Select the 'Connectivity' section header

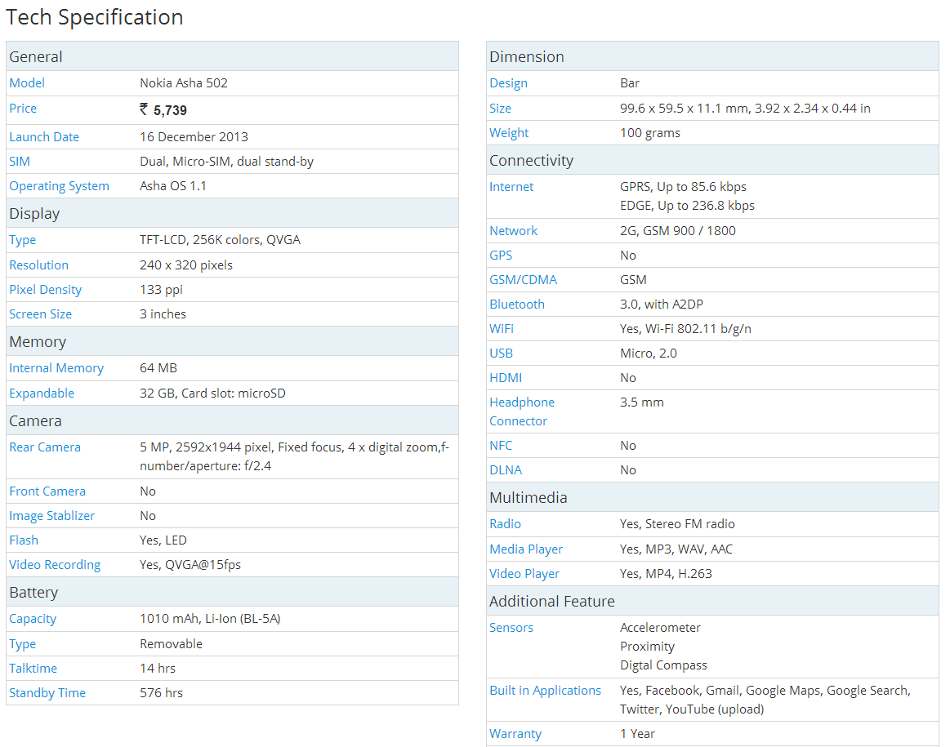(531, 161)
